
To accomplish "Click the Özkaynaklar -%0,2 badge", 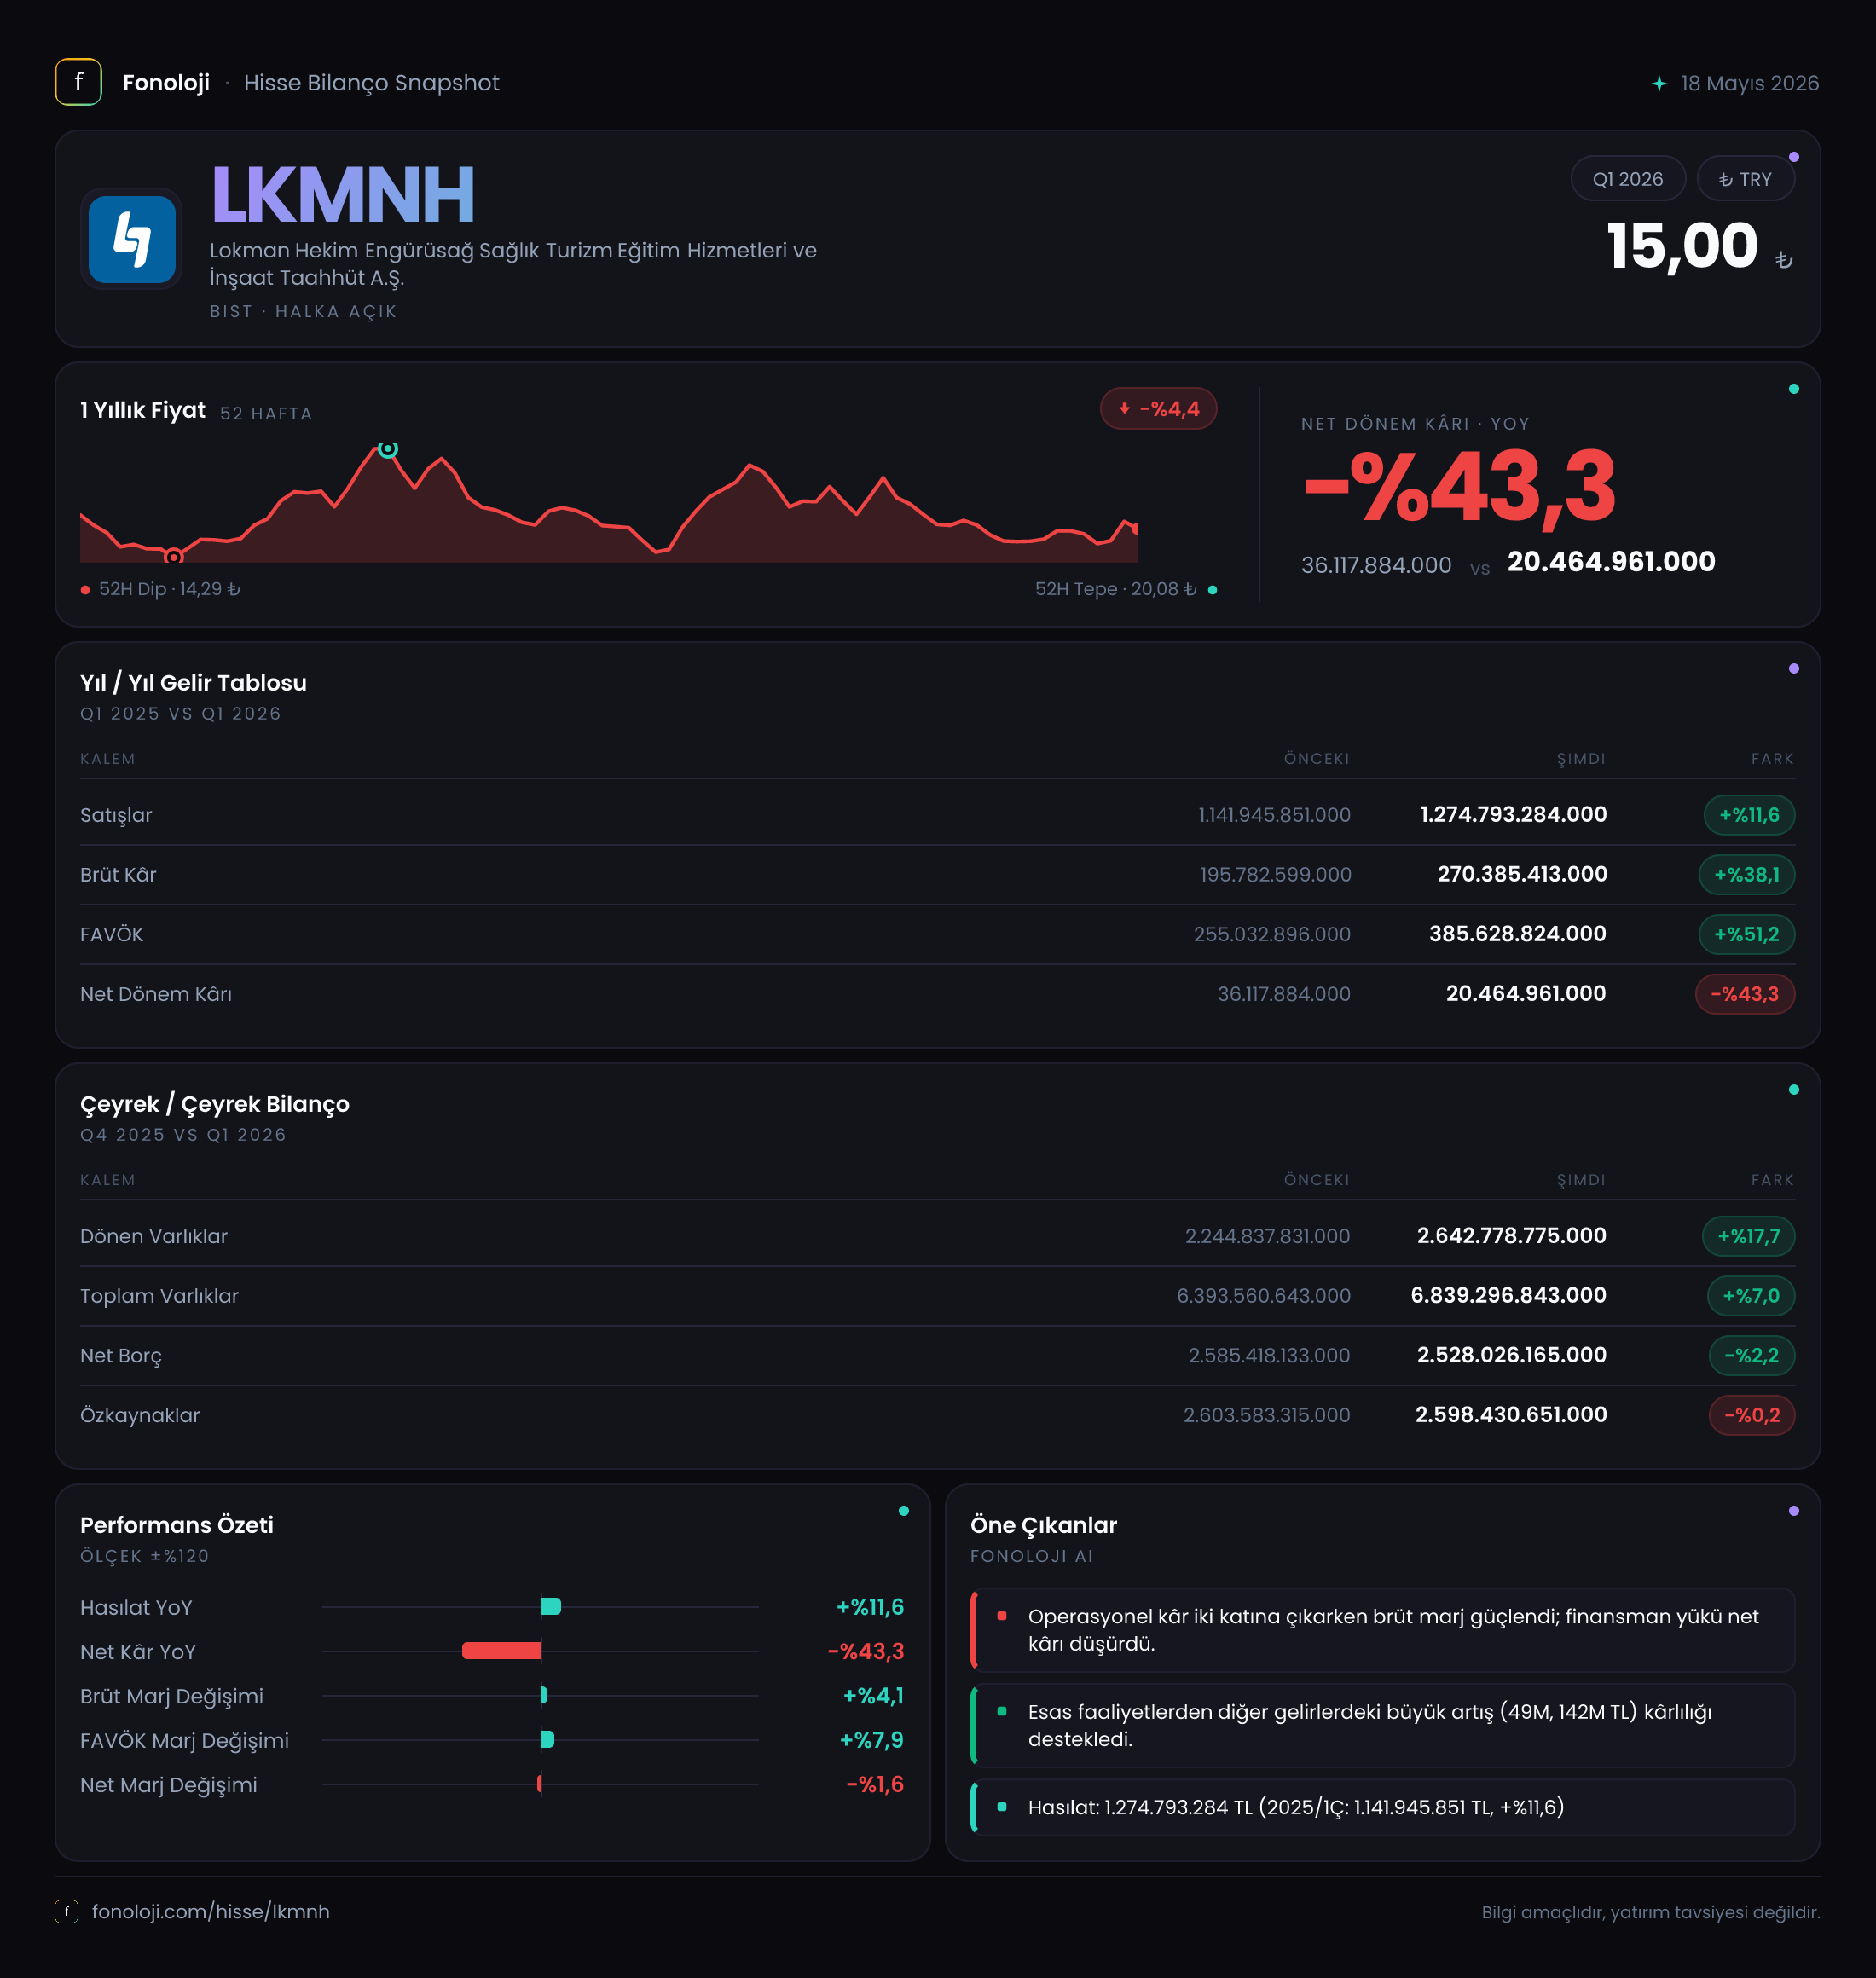I will point(1751,1415).
